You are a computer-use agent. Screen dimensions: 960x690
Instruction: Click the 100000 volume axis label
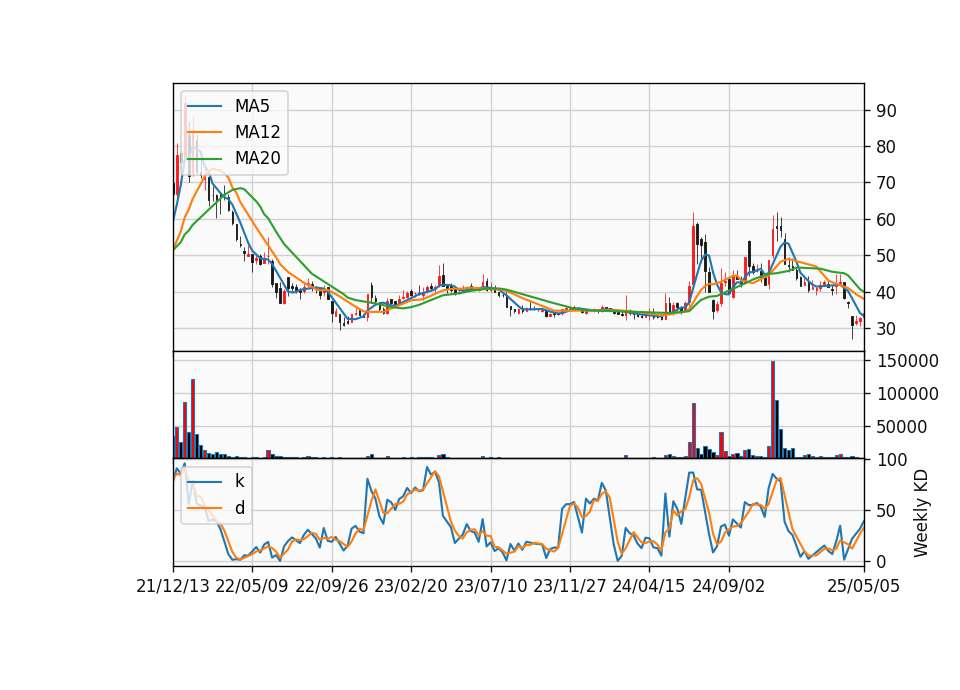click(907, 394)
